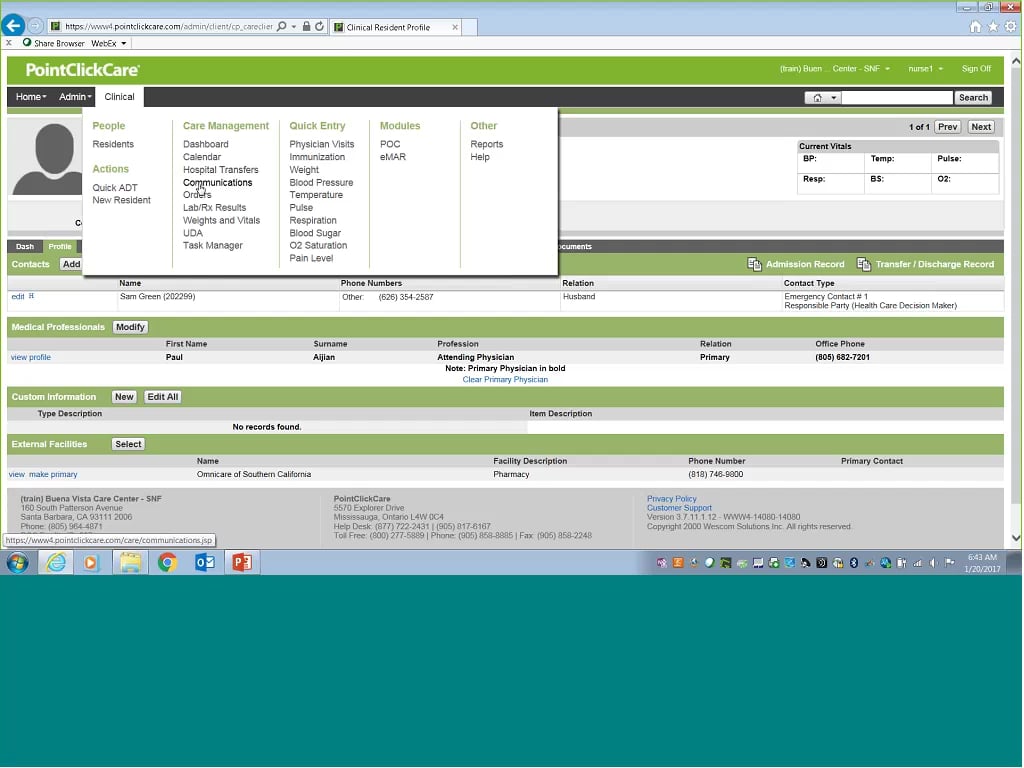Choose Blood Pressure in Quick Entry
The height and width of the screenshot is (768, 1024).
point(321,182)
